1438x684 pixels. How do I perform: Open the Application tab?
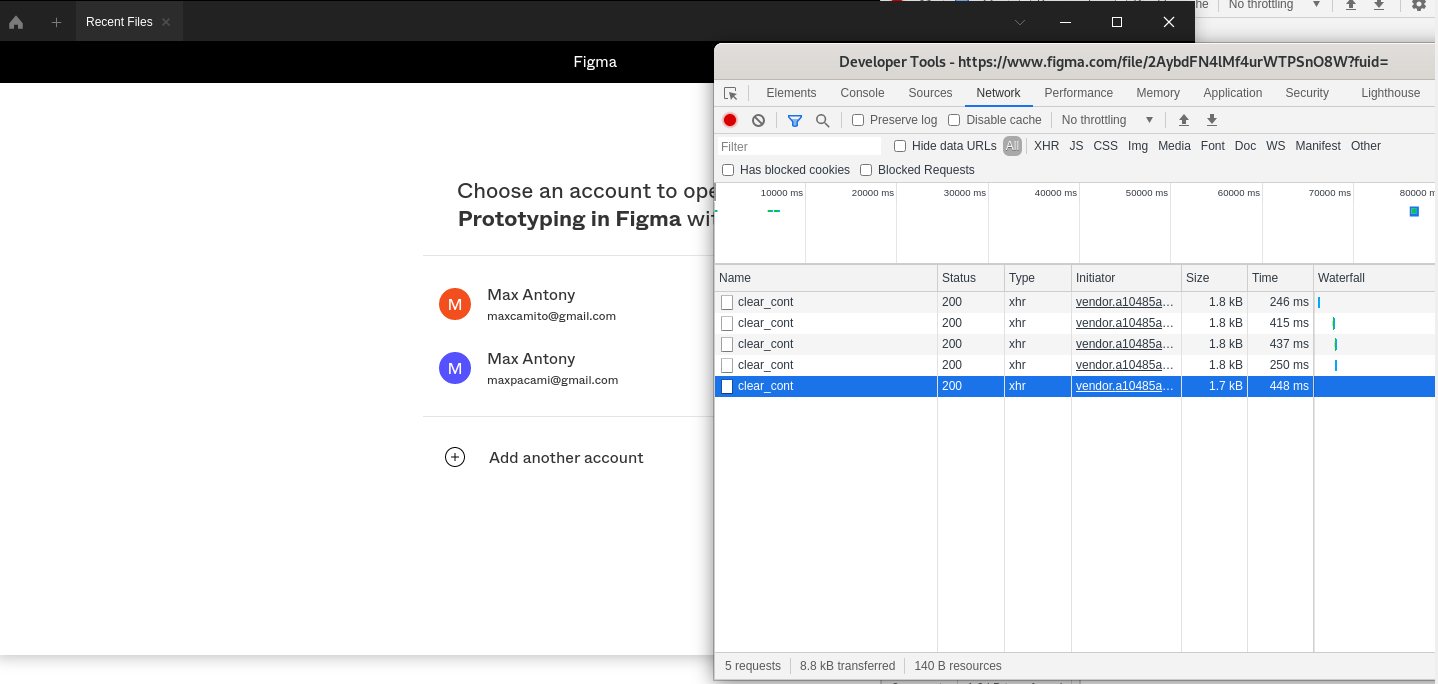point(1232,93)
